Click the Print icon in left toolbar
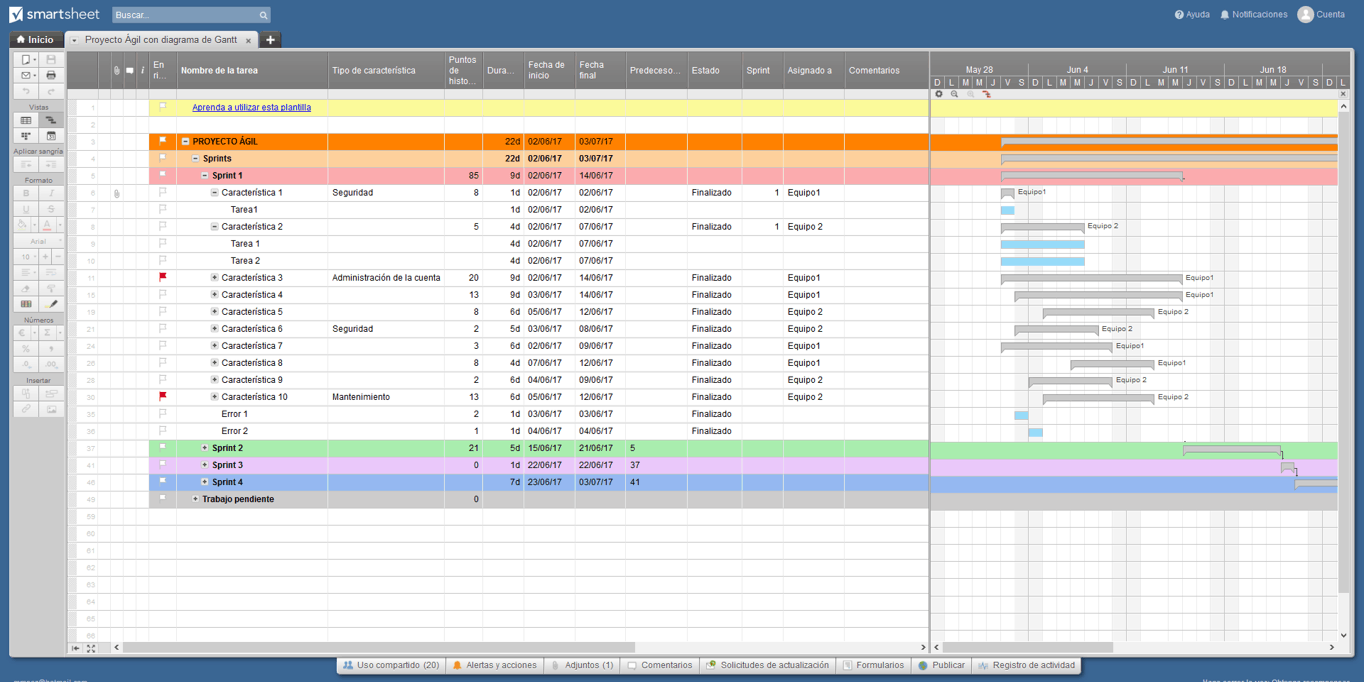The image size is (1364, 682). click(51, 75)
